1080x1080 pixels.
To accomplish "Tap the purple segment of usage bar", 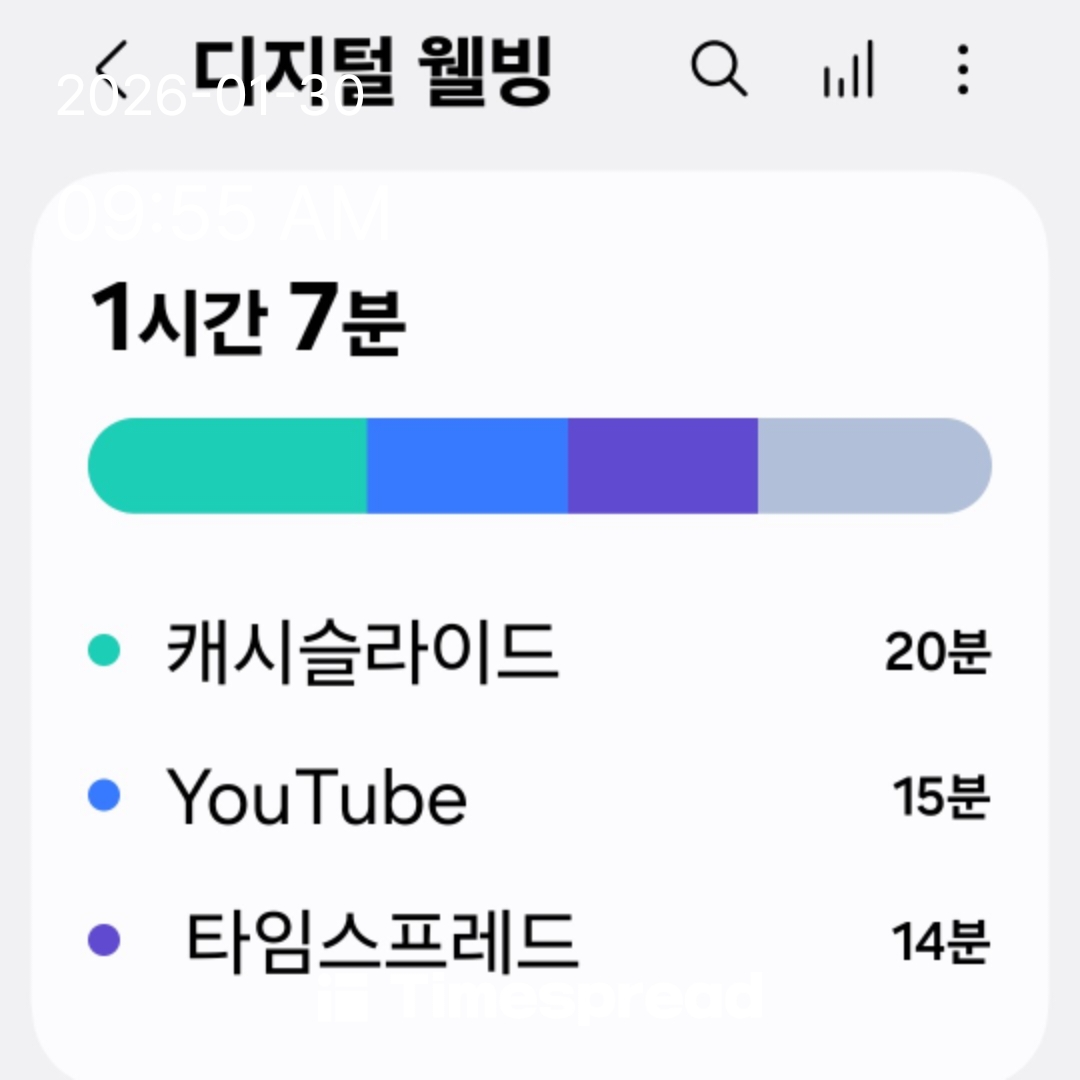I will tap(662, 466).
